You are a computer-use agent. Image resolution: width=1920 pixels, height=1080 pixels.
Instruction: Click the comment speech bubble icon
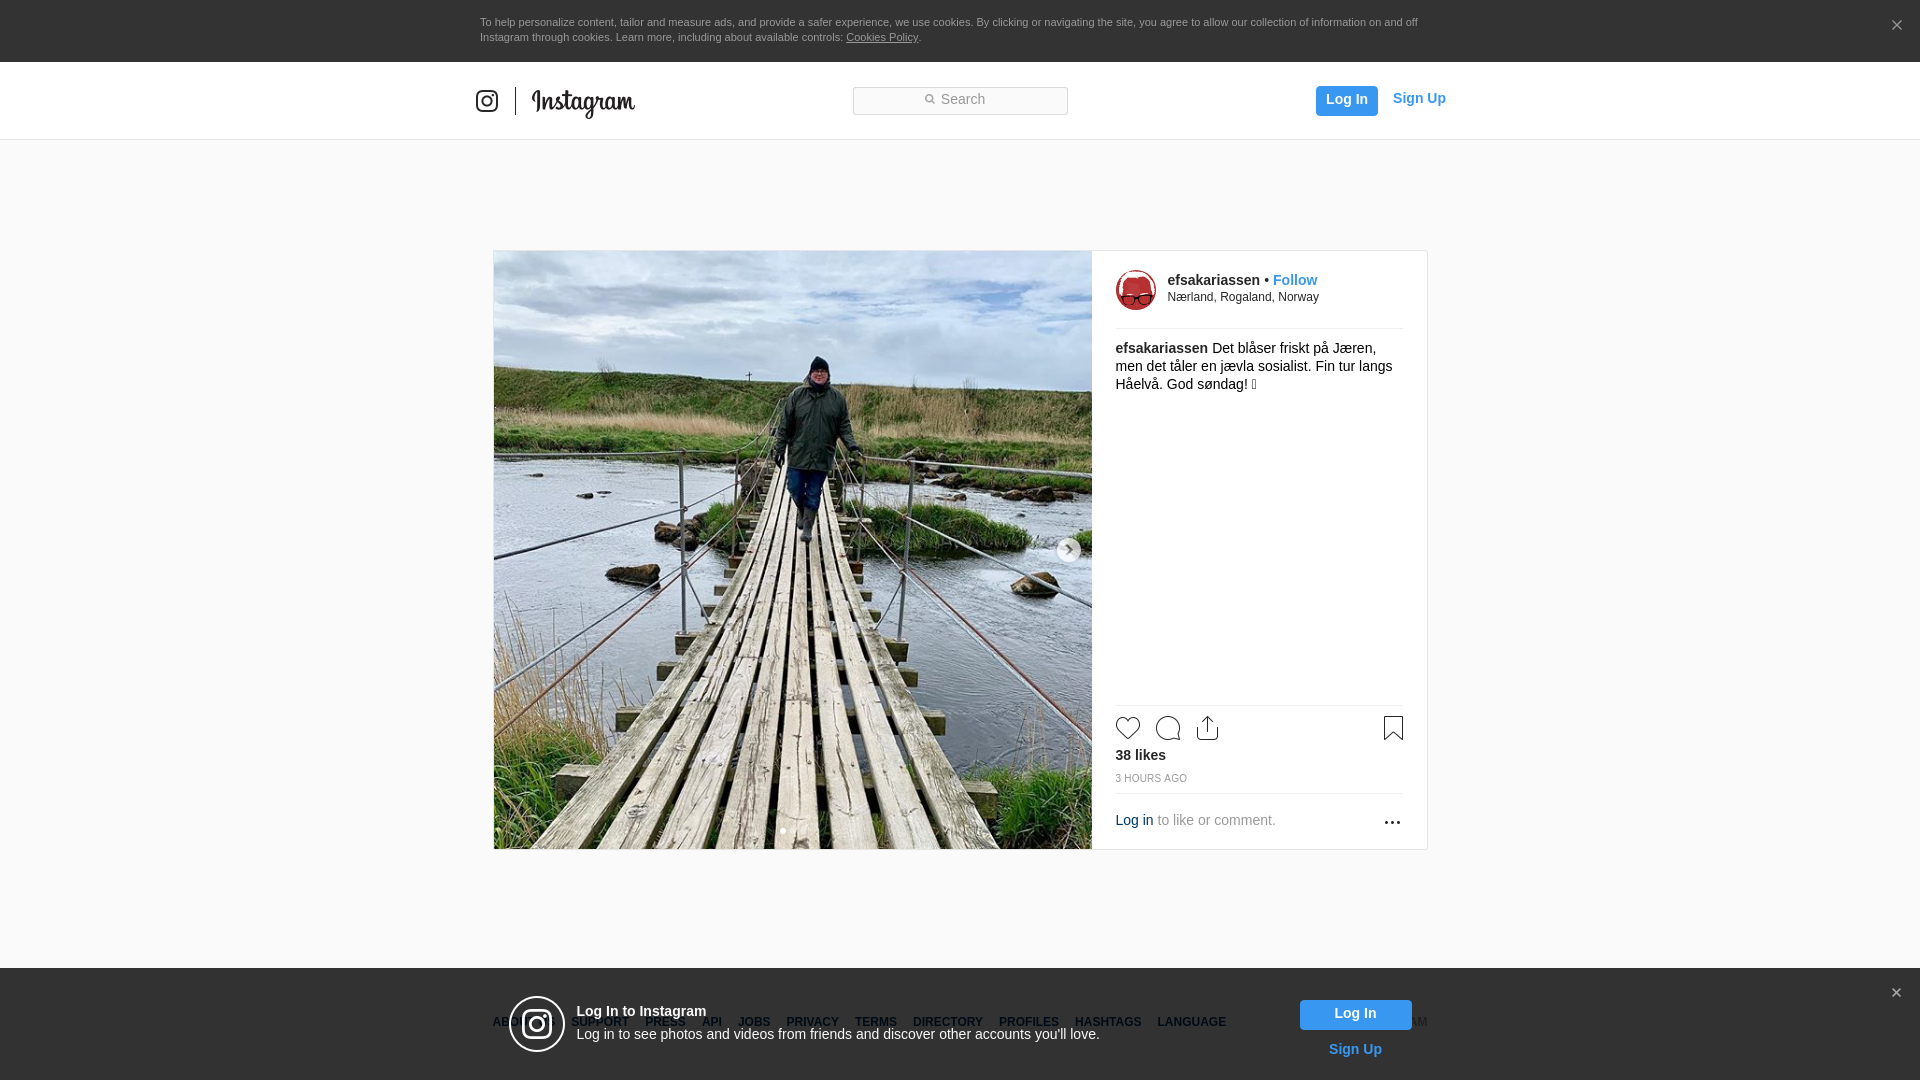pyautogui.click(x=1167, y=728)
